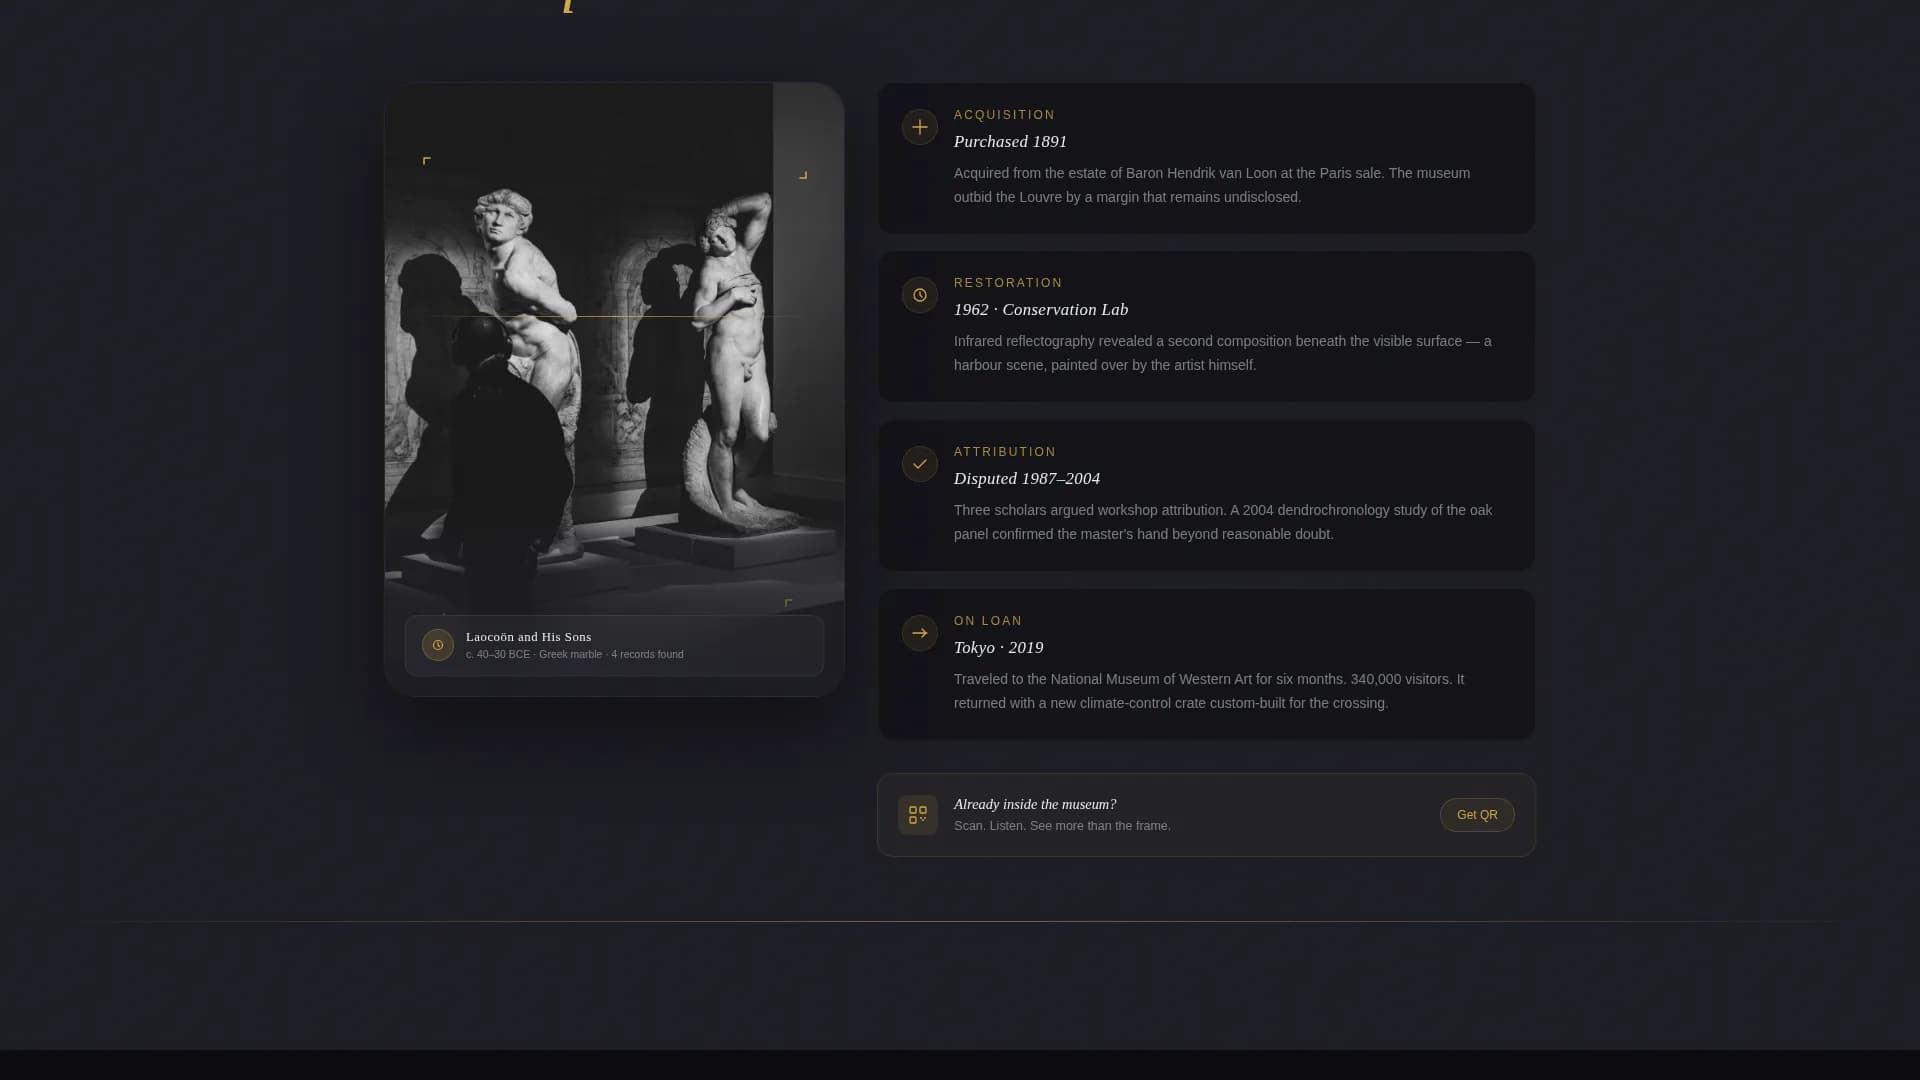
Task: Expand the 4 records found entry
Action: tap(647, 654)
